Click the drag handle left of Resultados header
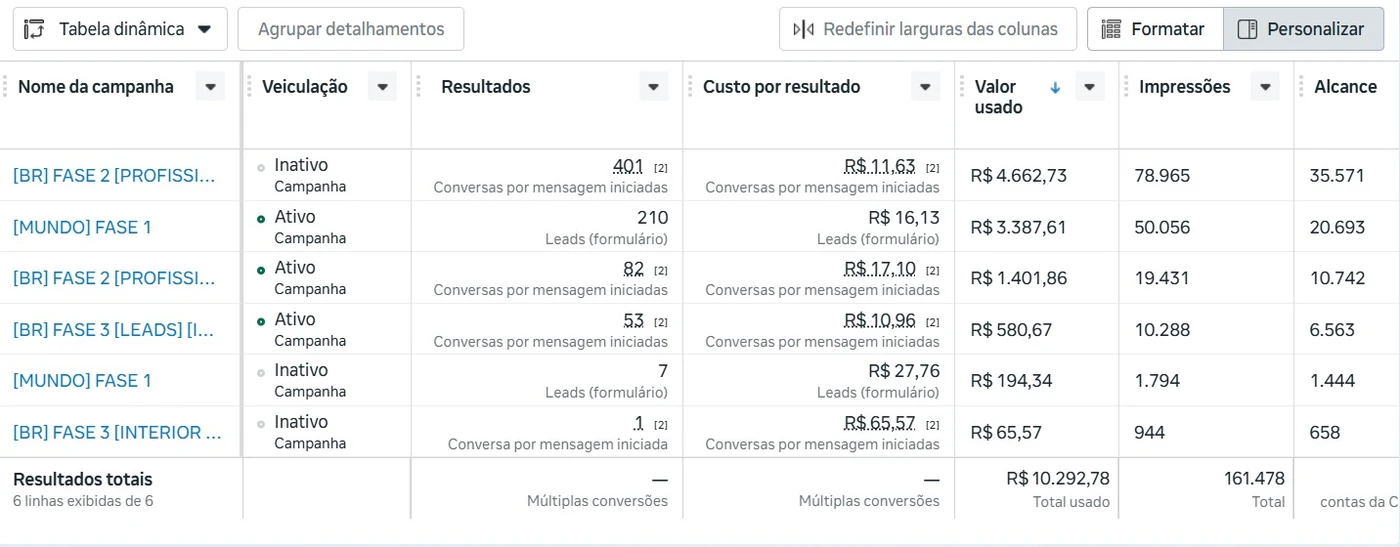1400x547 pixels. tap(419, 87)
